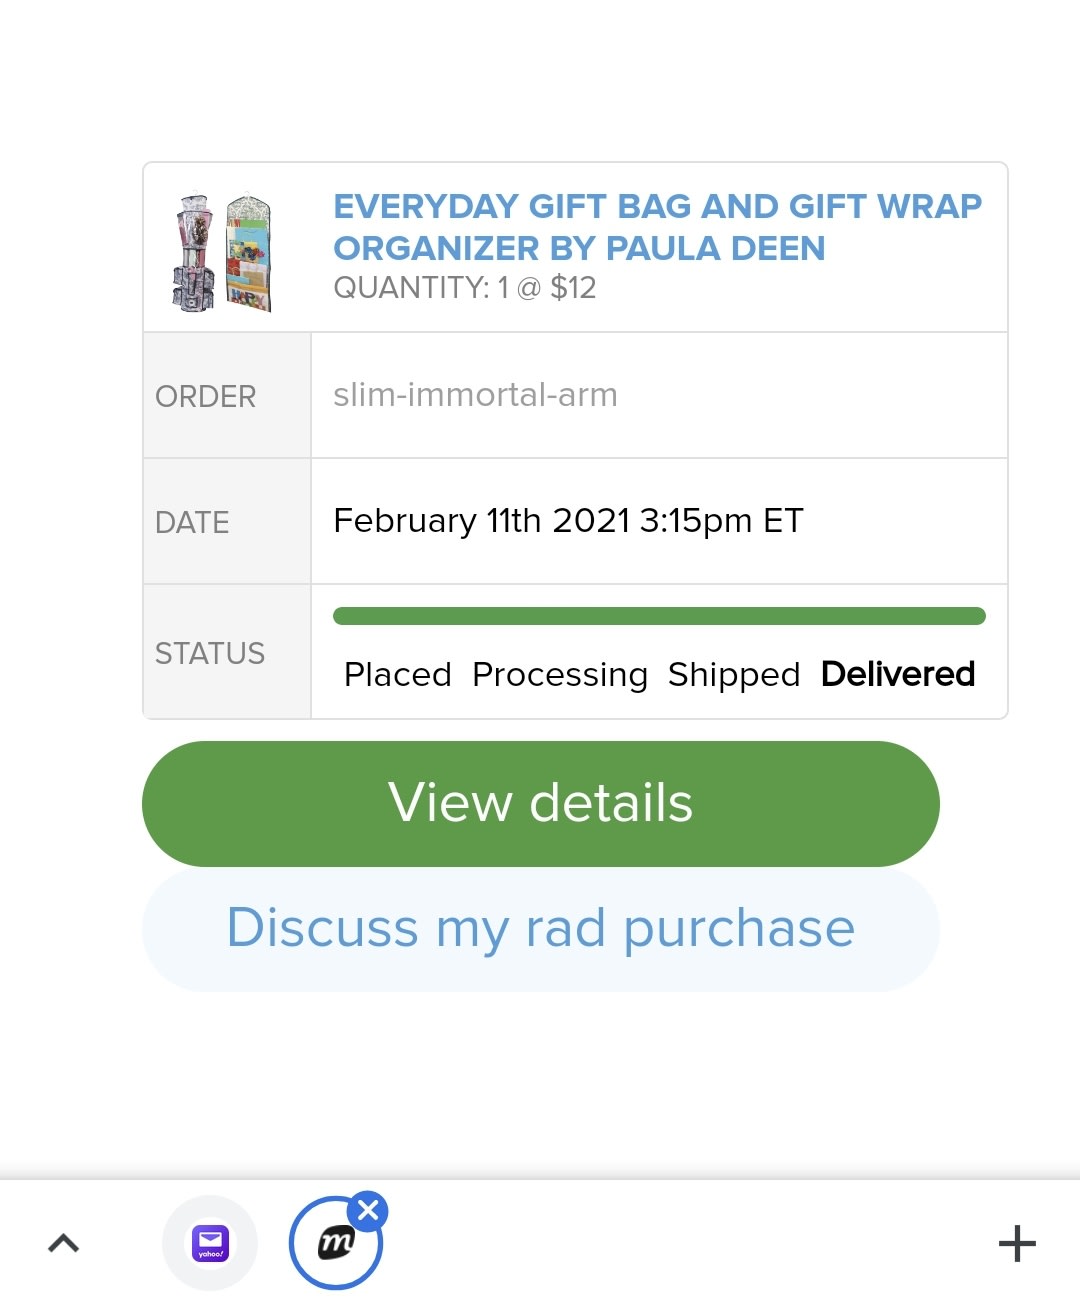Screen dimensions: 1080x1306
Task: Expand tabs using the up chevron
Action: [63, 1244]
